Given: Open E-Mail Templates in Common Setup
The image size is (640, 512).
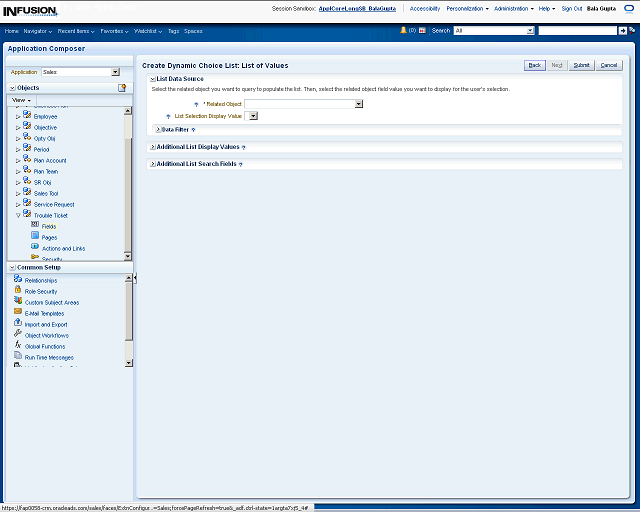Looking at the screenshot, I should pyautogui.click(x=44, y=313).
